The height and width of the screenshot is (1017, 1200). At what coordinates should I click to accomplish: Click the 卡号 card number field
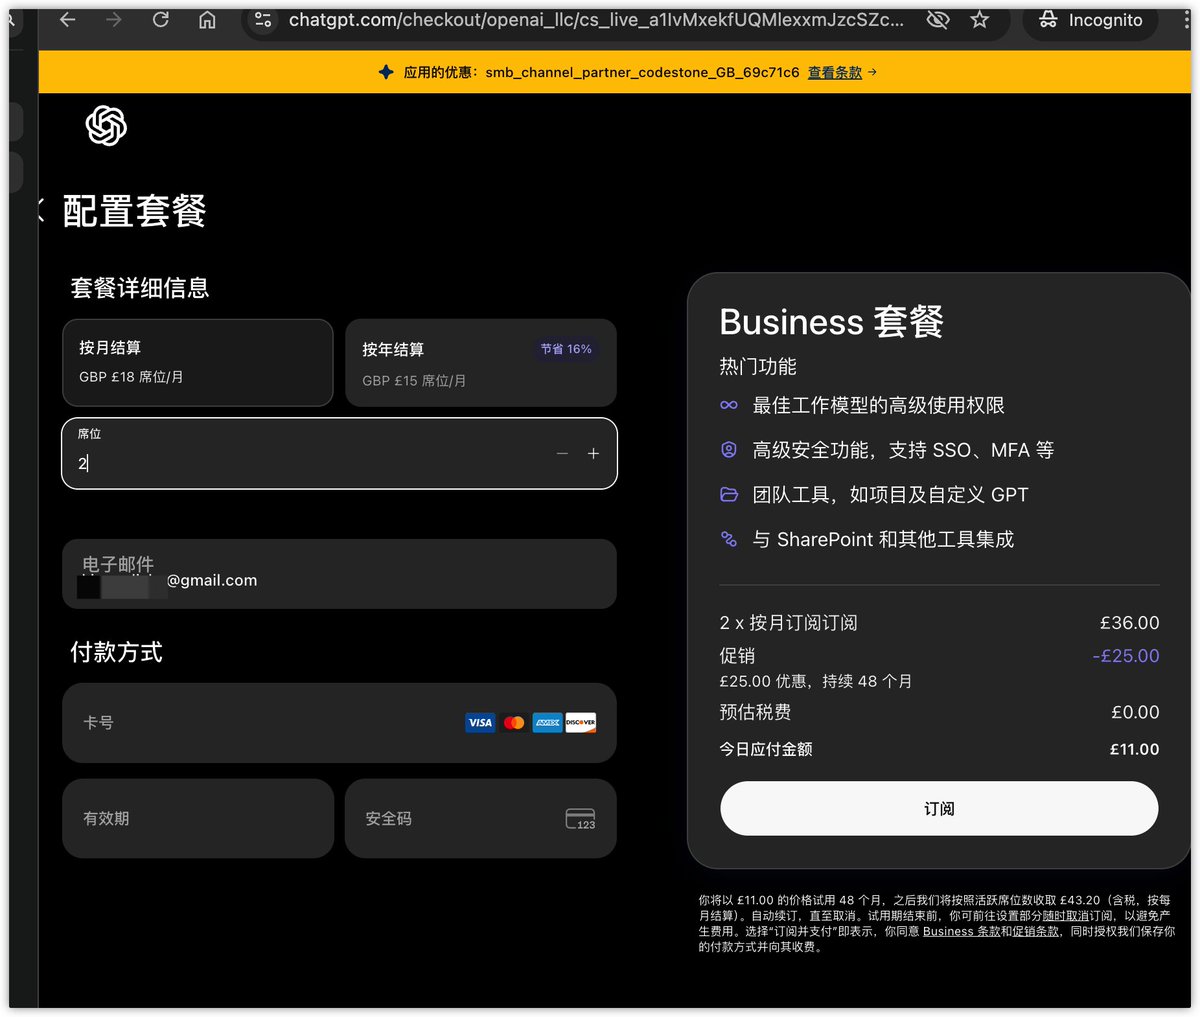pyautogui.click(x=339, y=722)
